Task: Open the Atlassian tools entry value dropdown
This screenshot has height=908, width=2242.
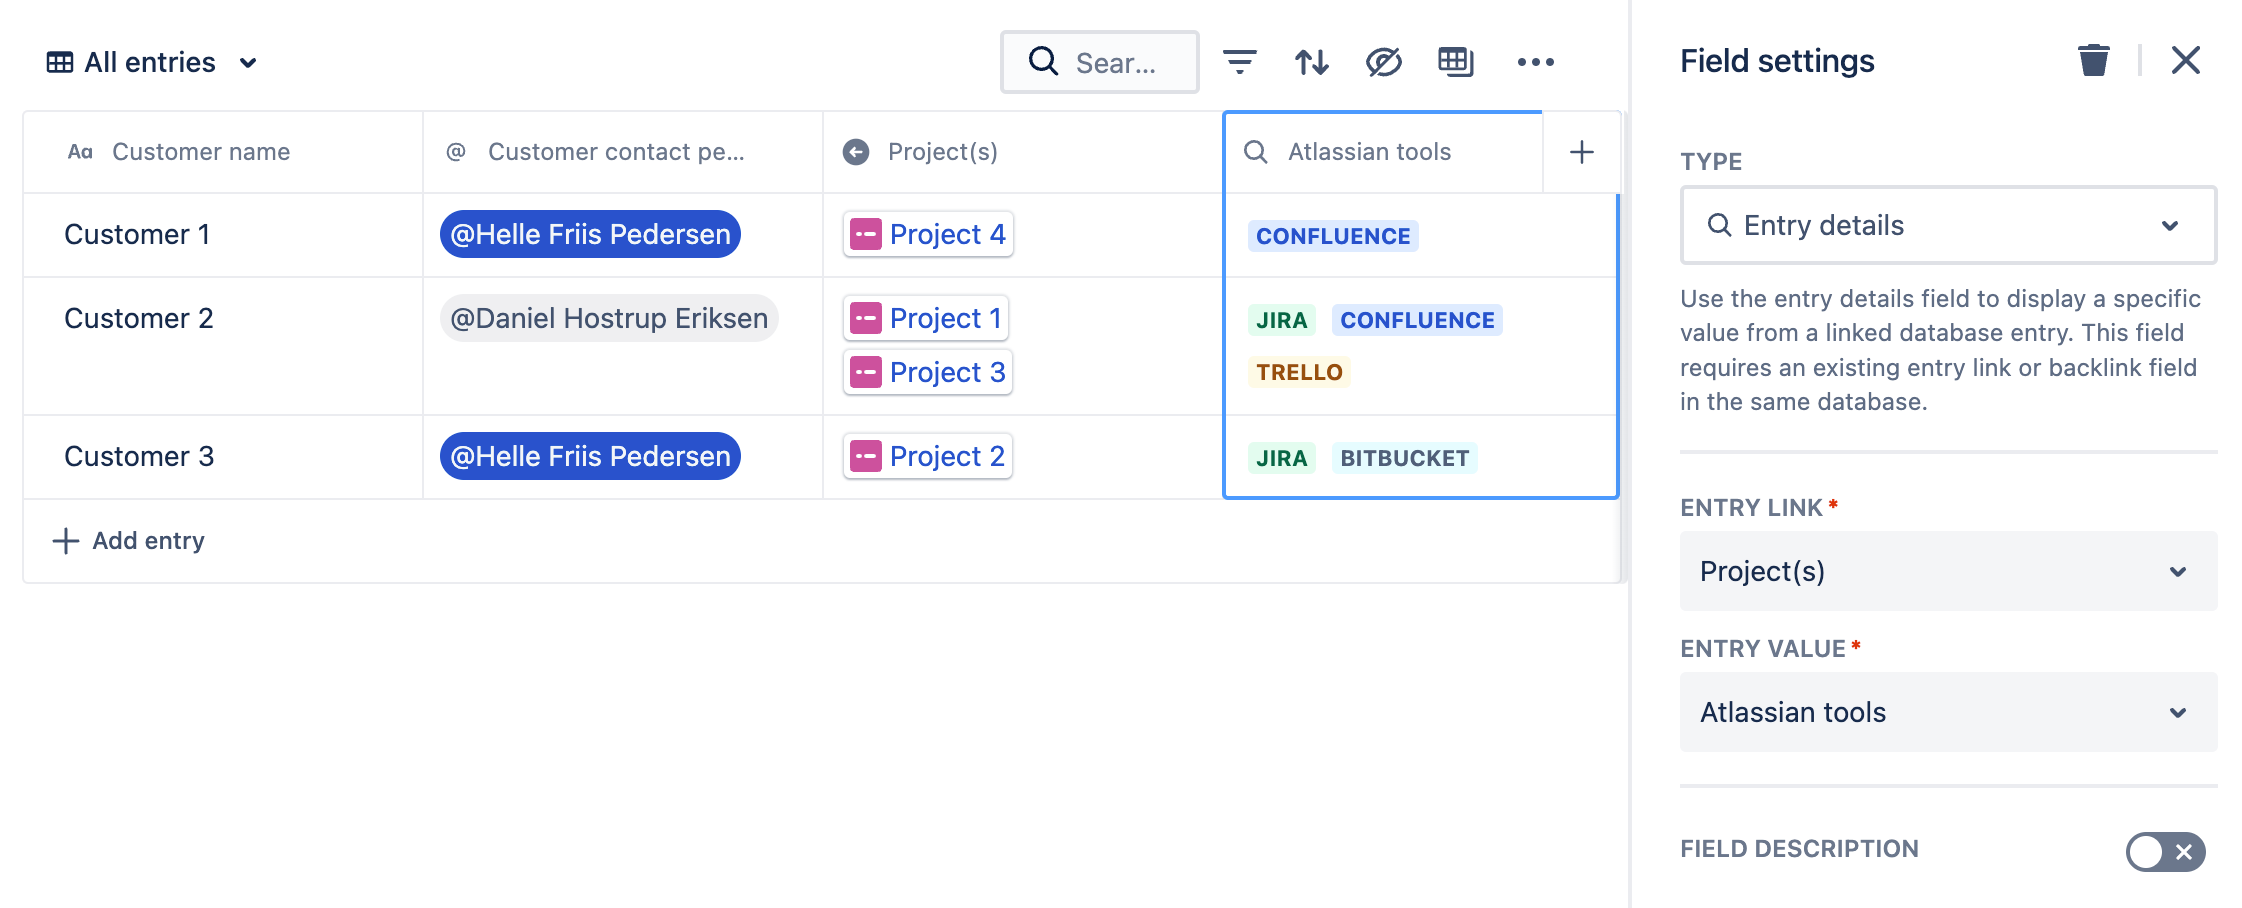Action: click(x=1948, y=712)
